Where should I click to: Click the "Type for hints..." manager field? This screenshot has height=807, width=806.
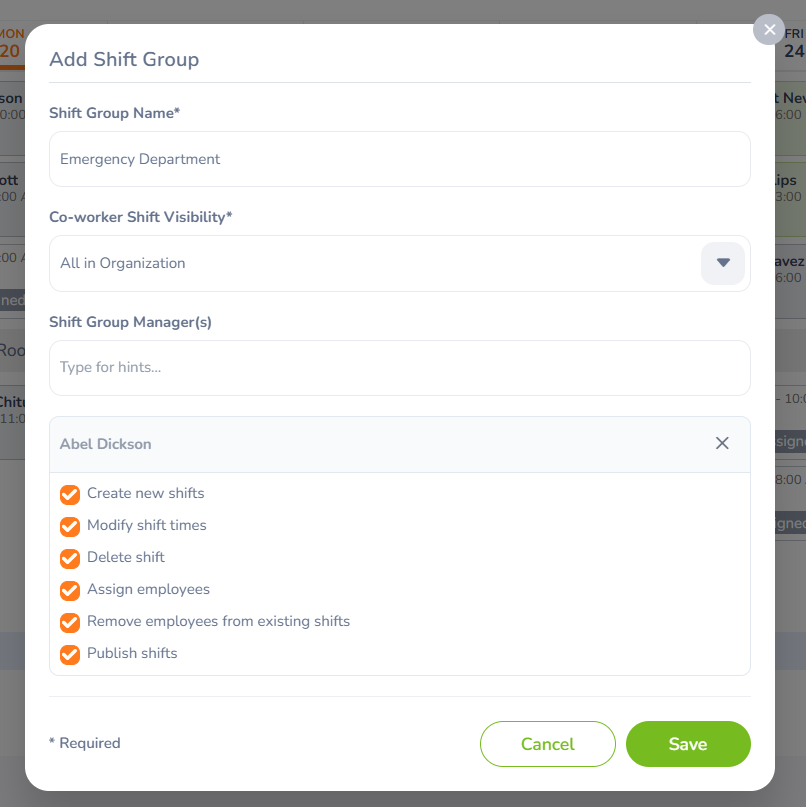pos(399,367)
